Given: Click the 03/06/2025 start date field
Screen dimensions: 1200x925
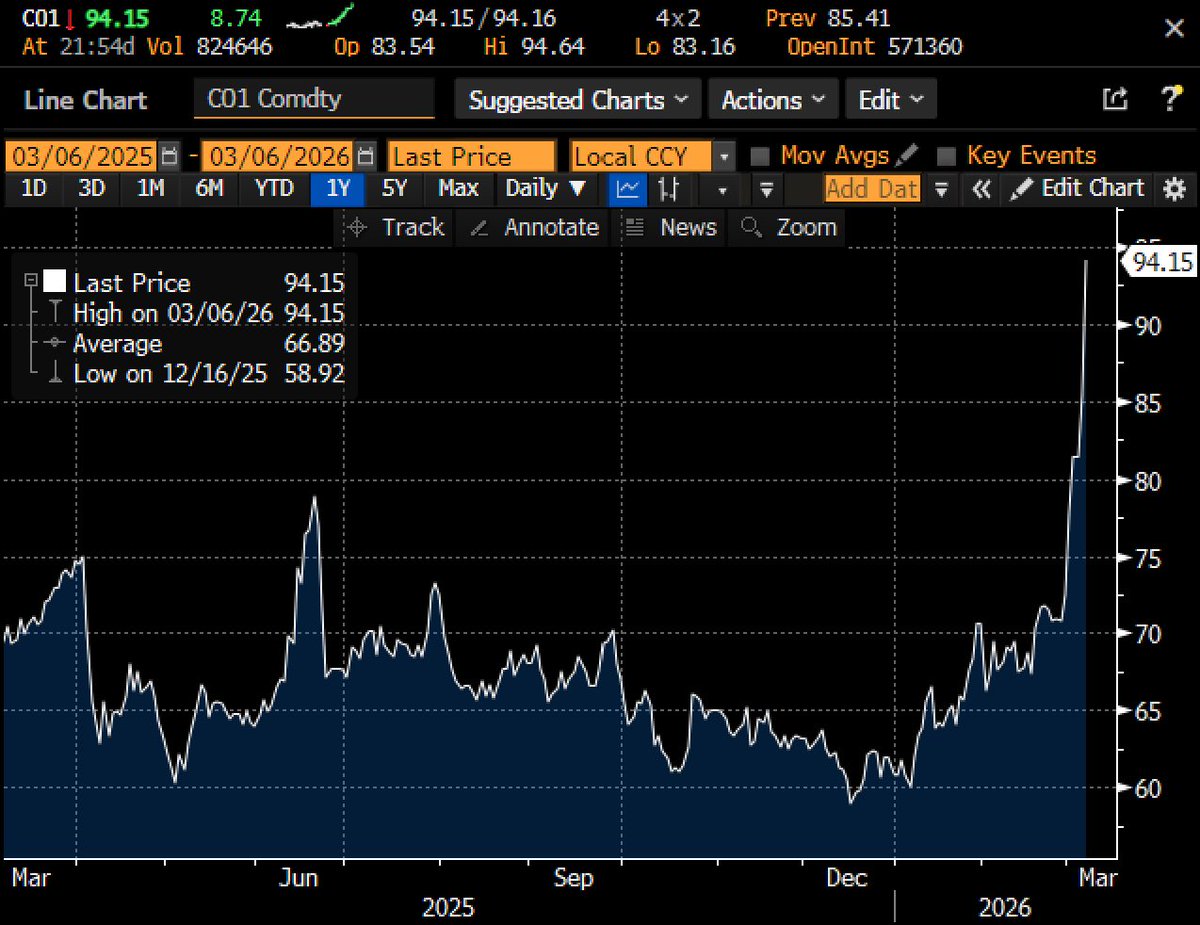Looking at the screenshot, I should point(82,156).
